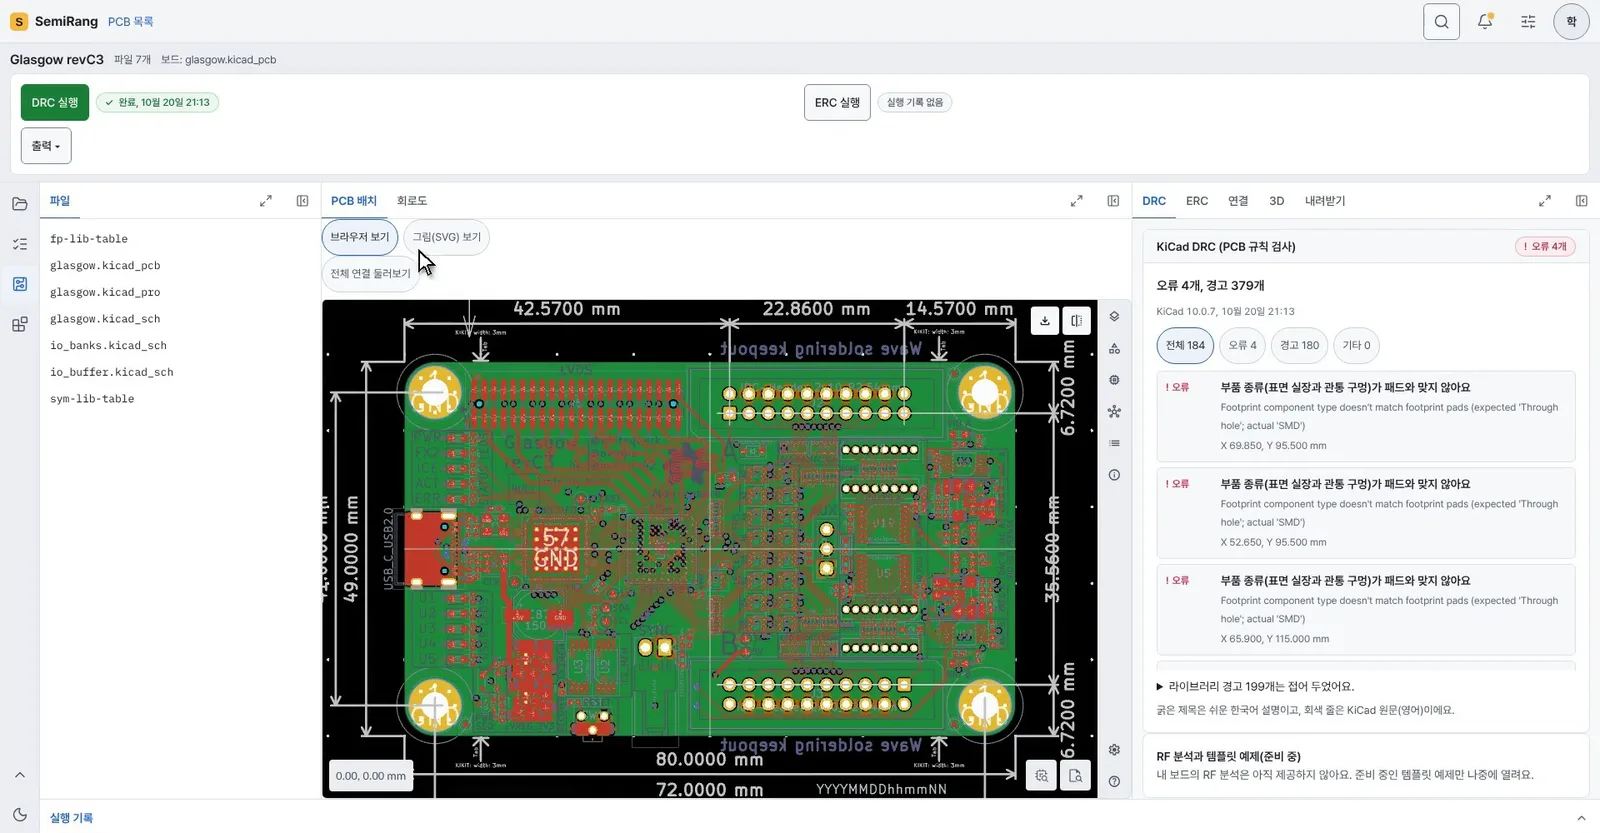
Task: Open the settings sliders icon in the header
Action: [1528, 21]
